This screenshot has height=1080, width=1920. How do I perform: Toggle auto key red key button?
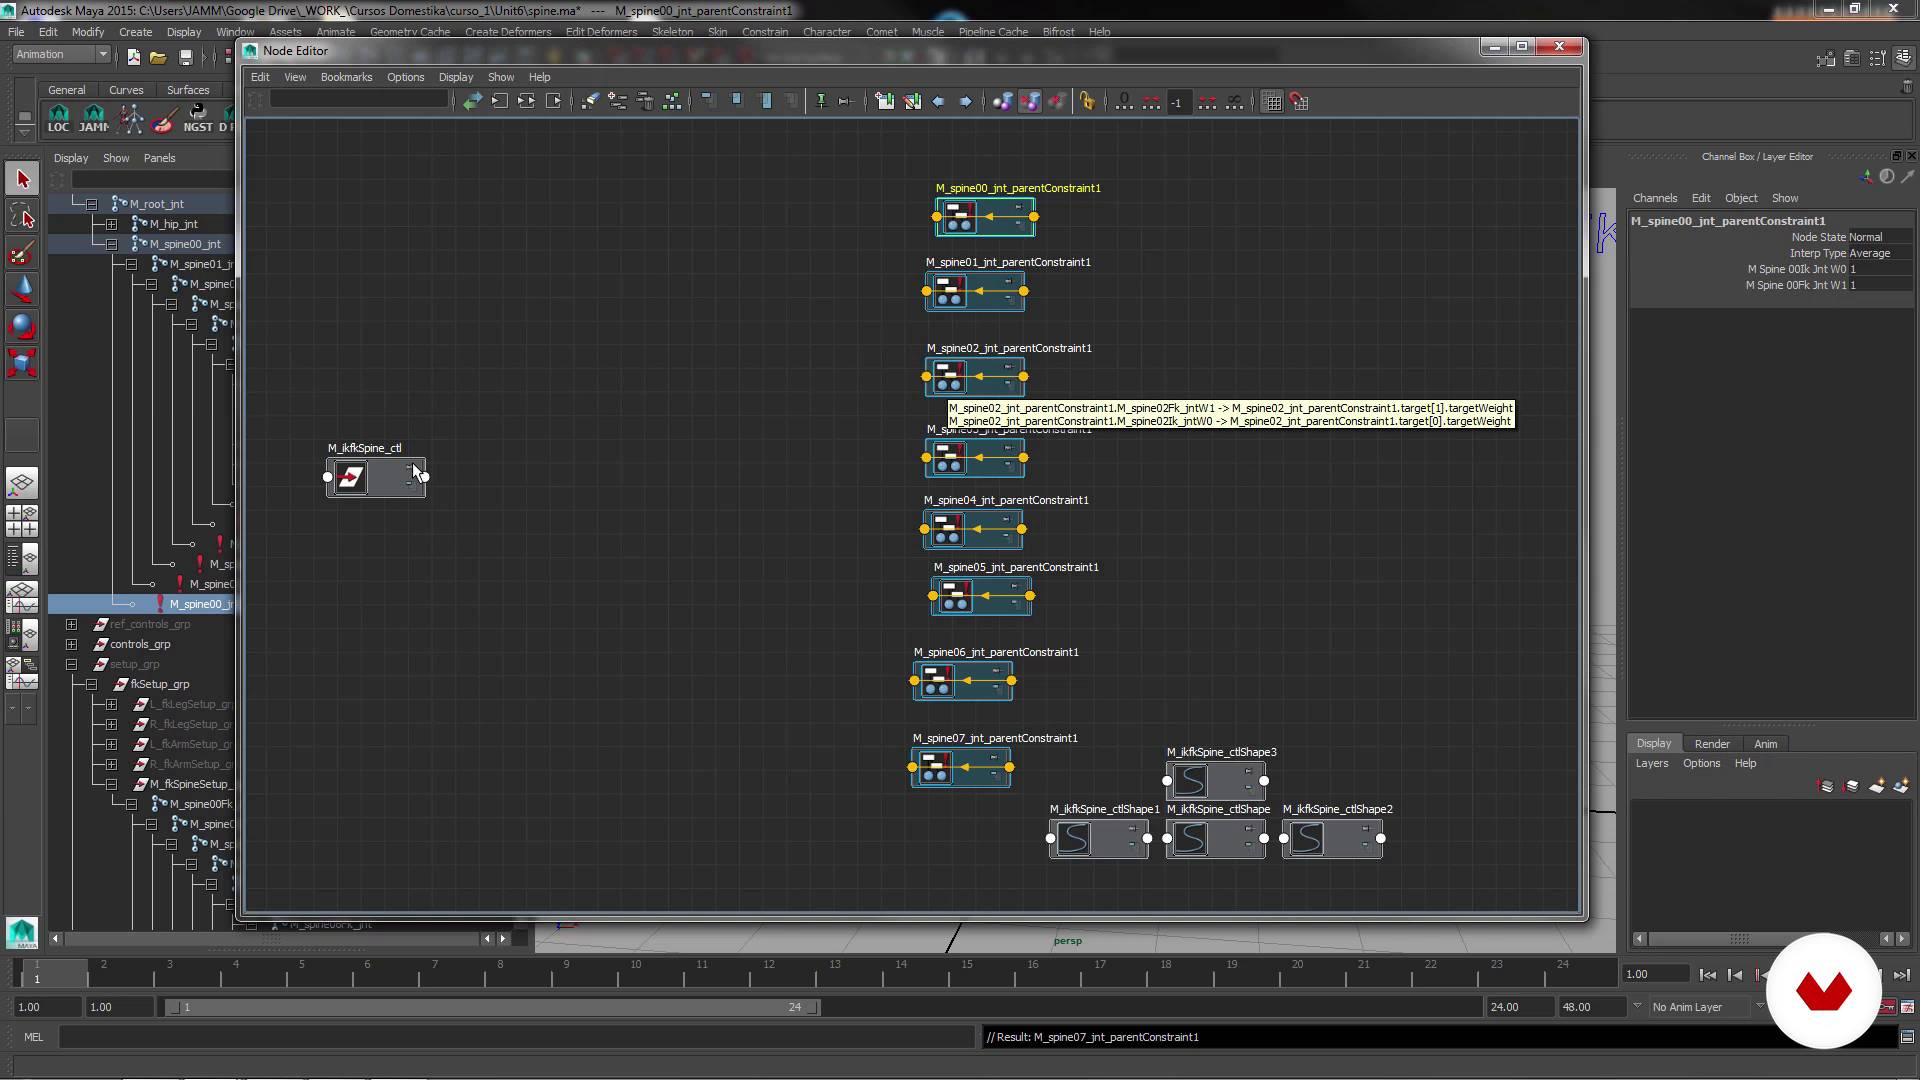coord(1887,1007)
